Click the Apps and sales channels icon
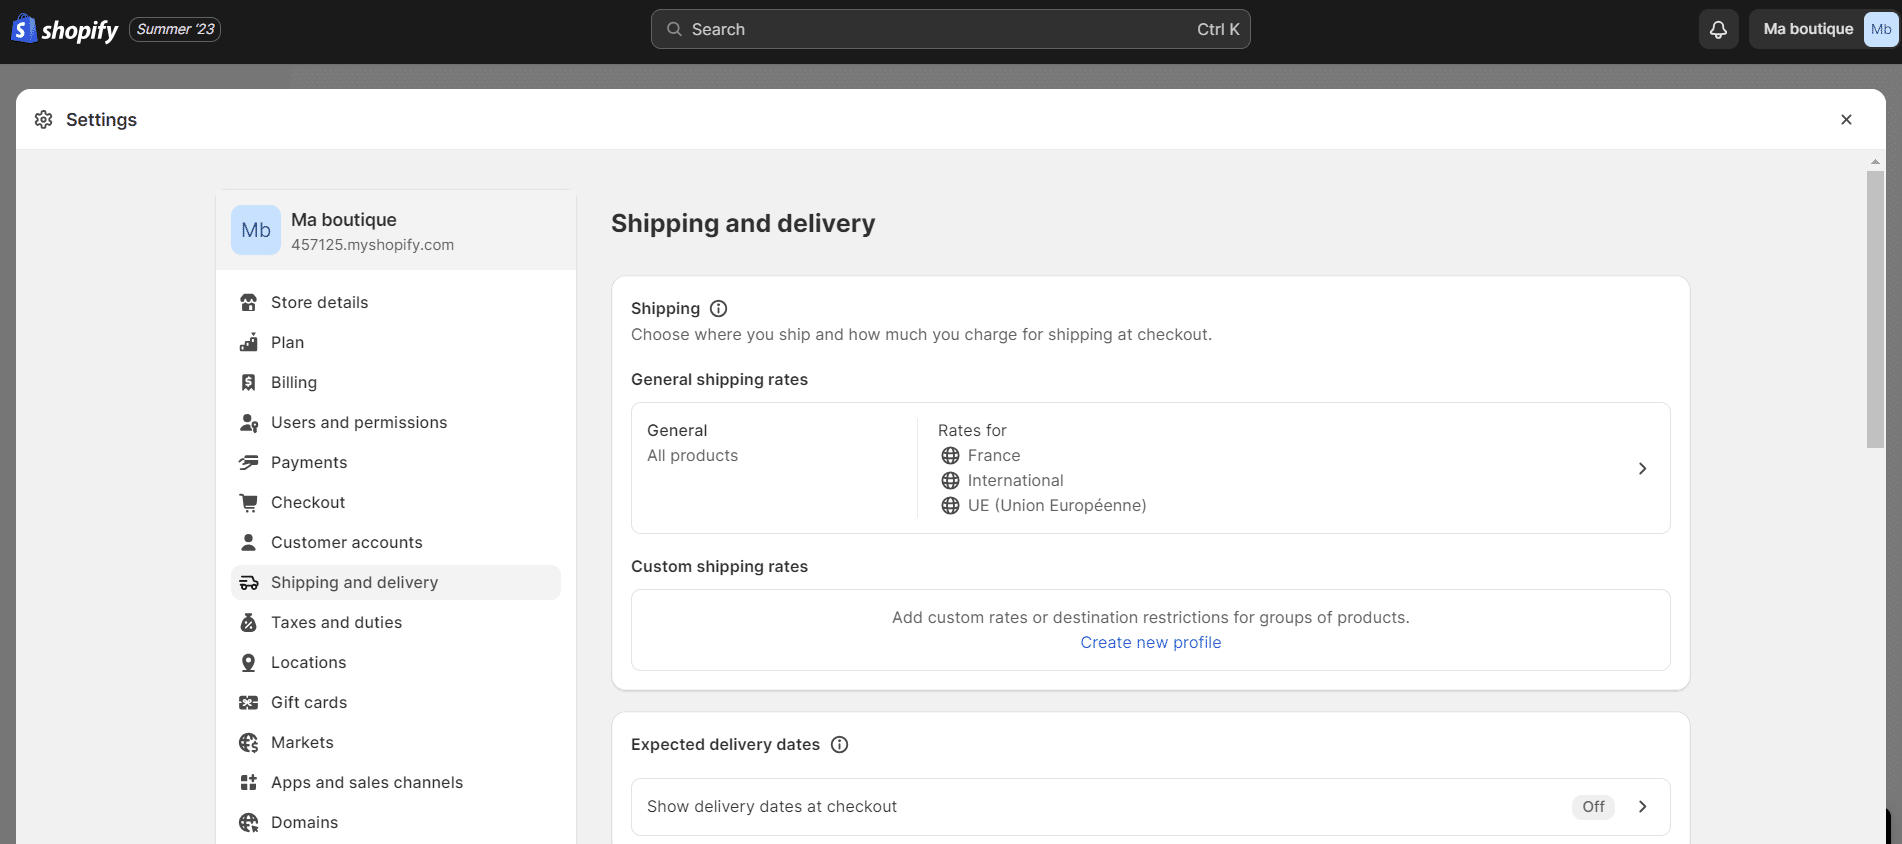 coord(249,782)
